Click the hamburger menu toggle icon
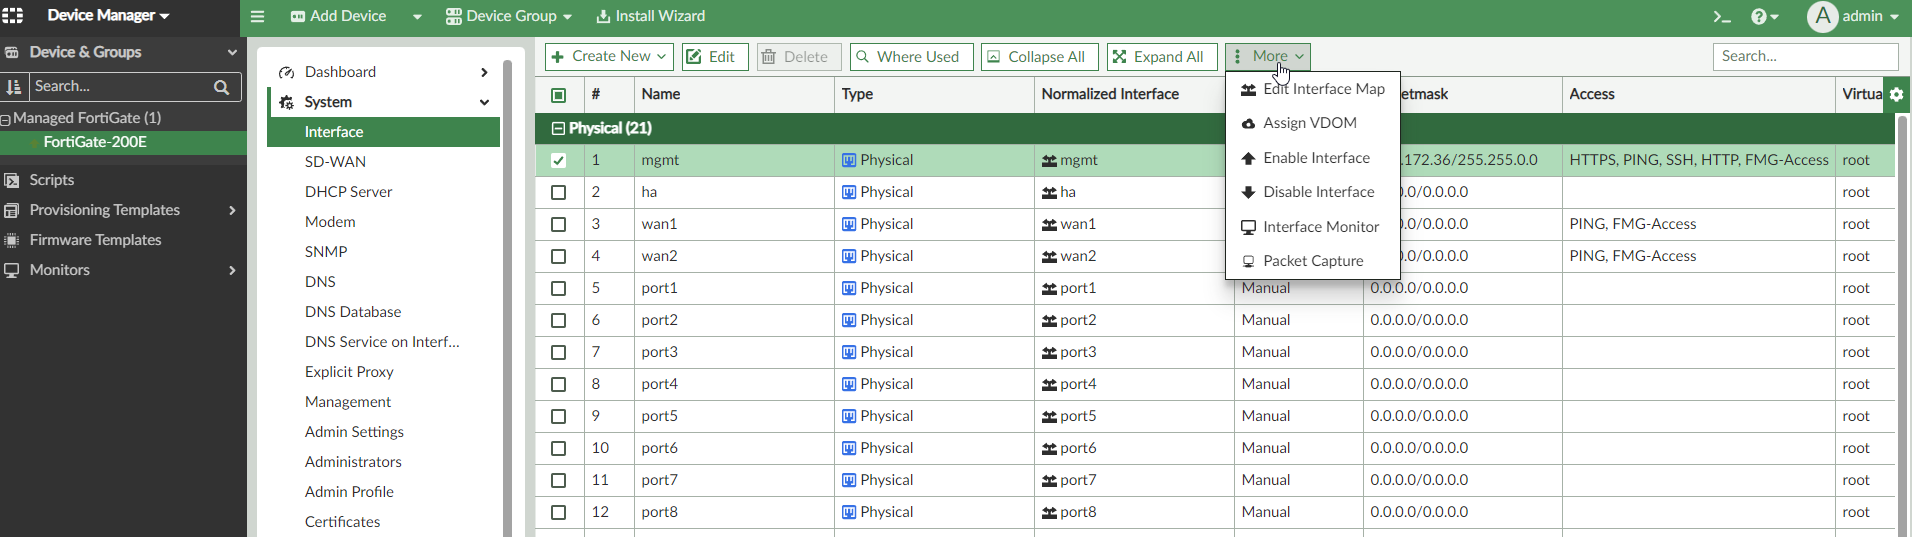This screenshot has width=1912, height=537. (257, 16)
